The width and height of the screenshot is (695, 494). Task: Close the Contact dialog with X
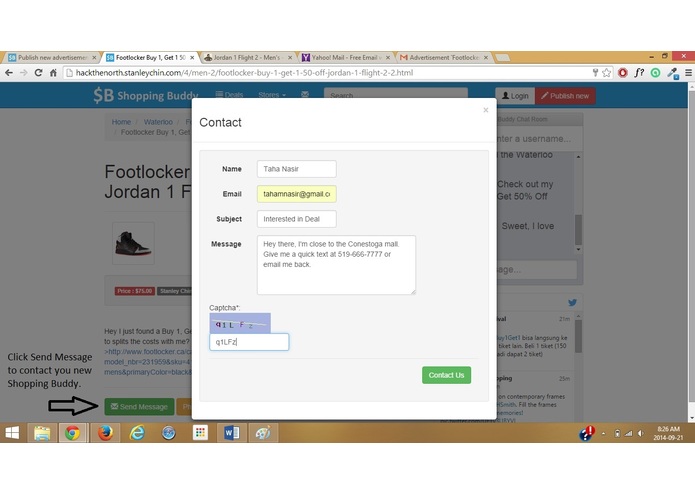pos(486,110)
